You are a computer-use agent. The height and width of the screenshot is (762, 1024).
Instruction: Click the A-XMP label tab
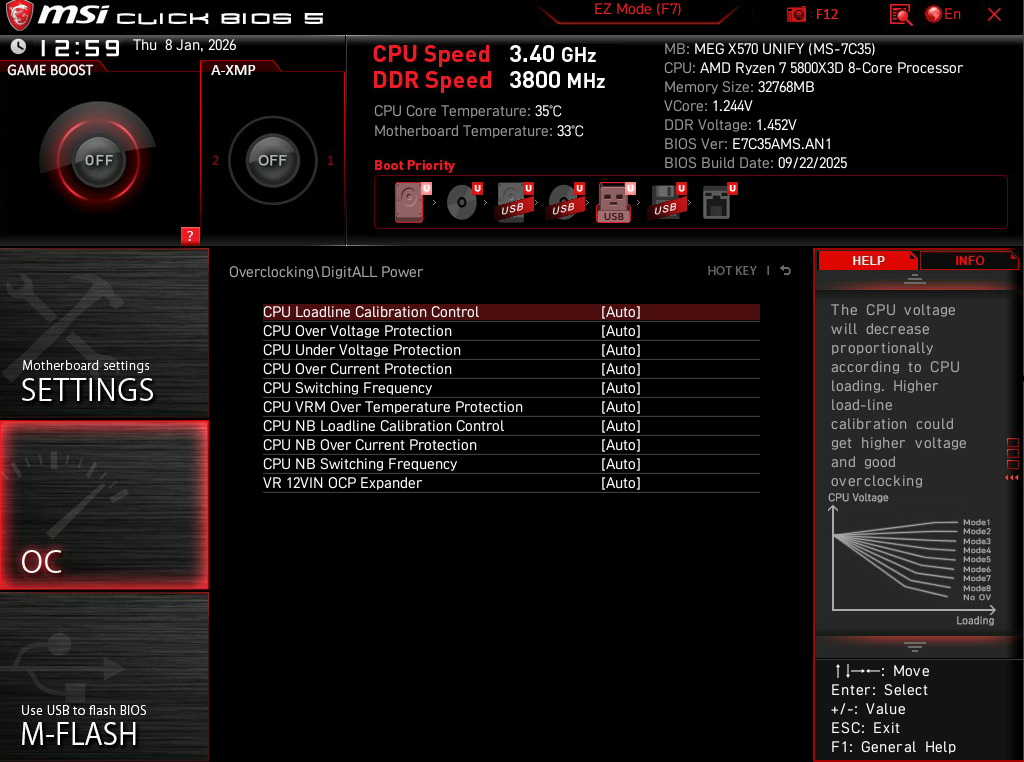click(233, 70)
